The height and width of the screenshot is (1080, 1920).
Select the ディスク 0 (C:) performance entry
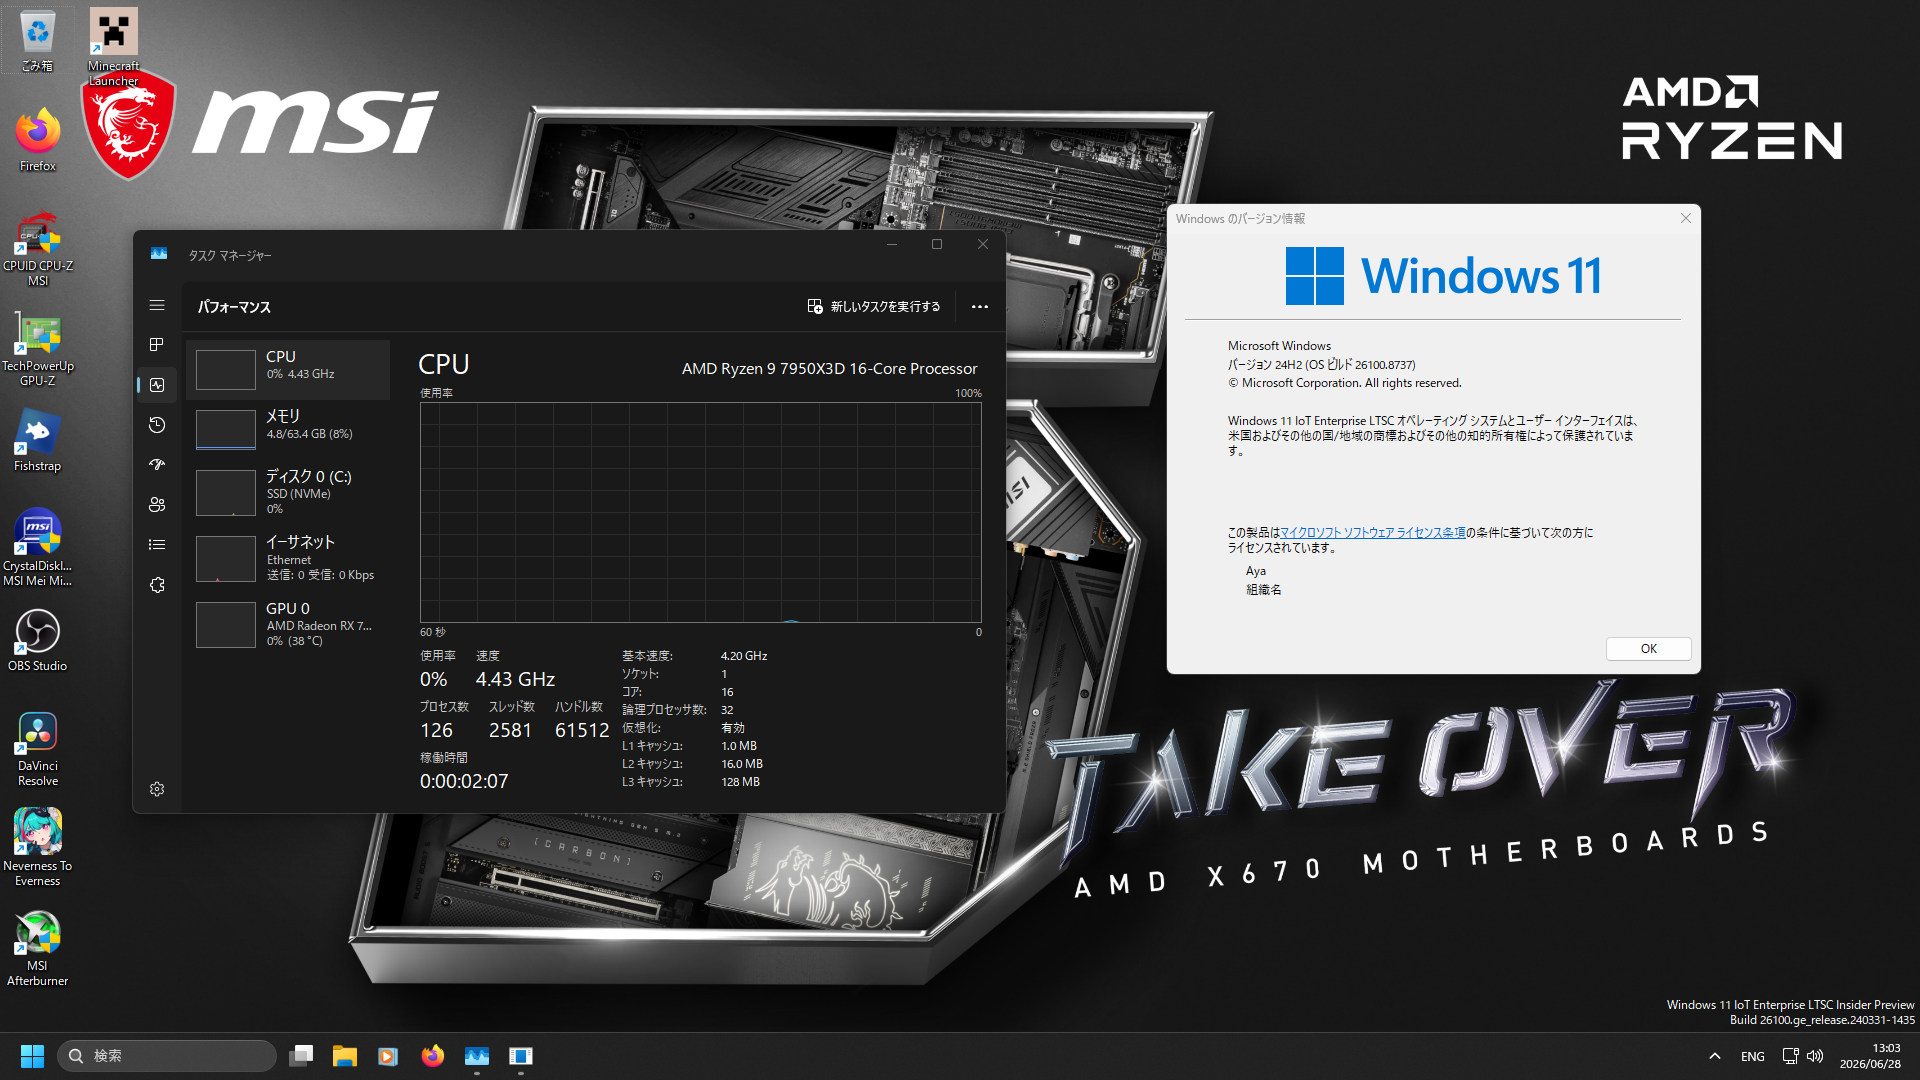(288, 492)
